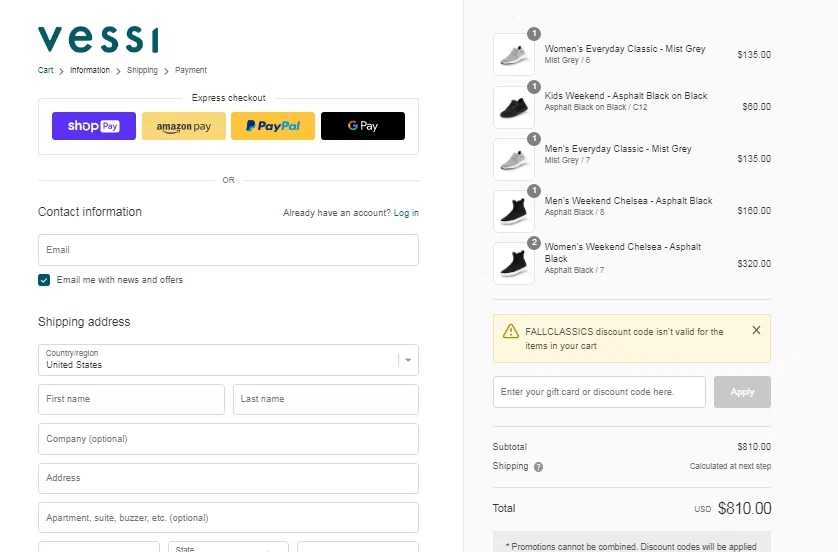Dismiss the FALLCLASSICS discount warning

point(756,330)
